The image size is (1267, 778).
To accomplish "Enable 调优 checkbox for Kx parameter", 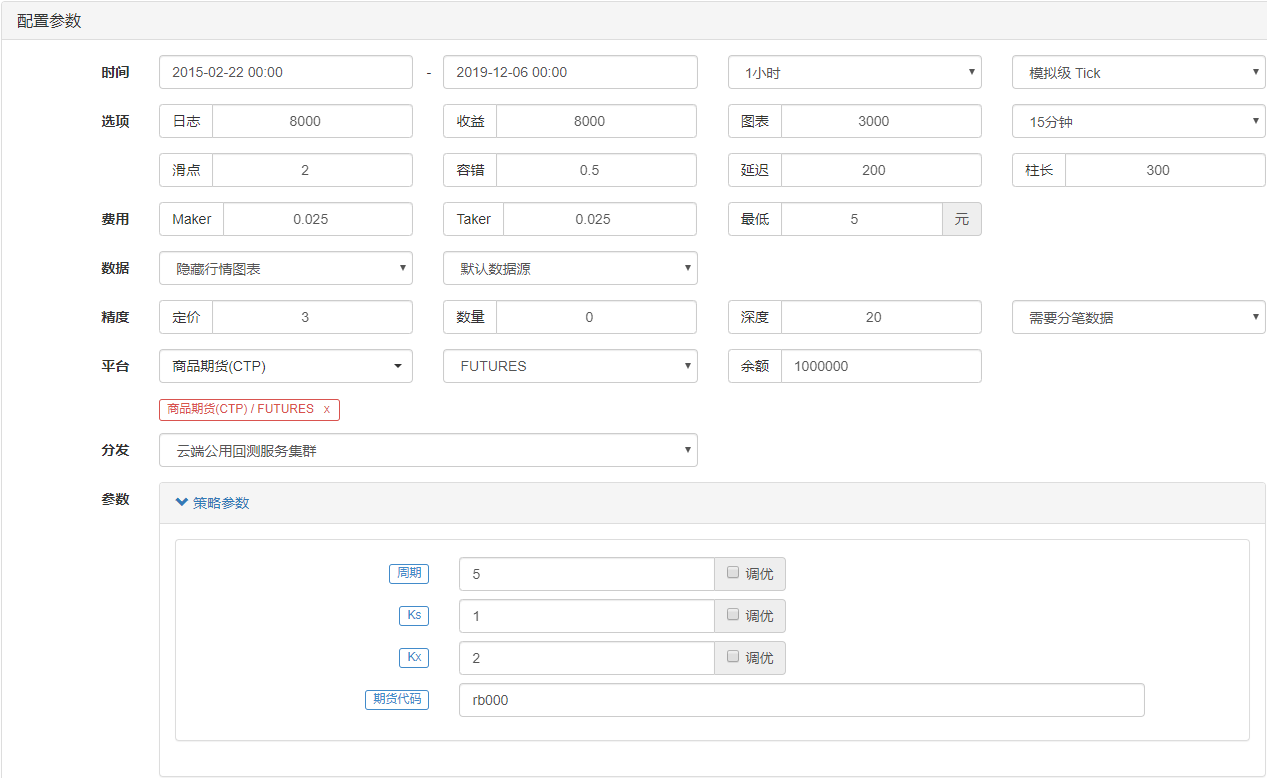I will point(733,657).
